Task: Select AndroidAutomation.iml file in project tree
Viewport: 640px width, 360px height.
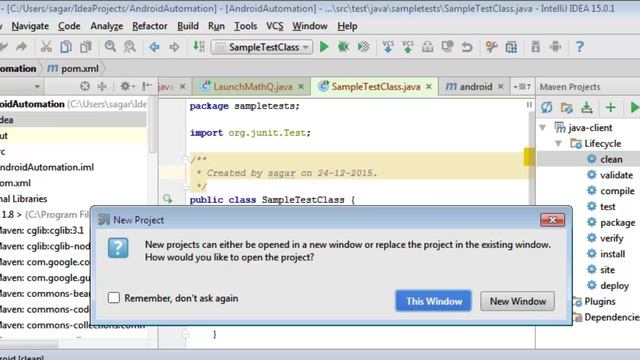Action: point(47,167)
